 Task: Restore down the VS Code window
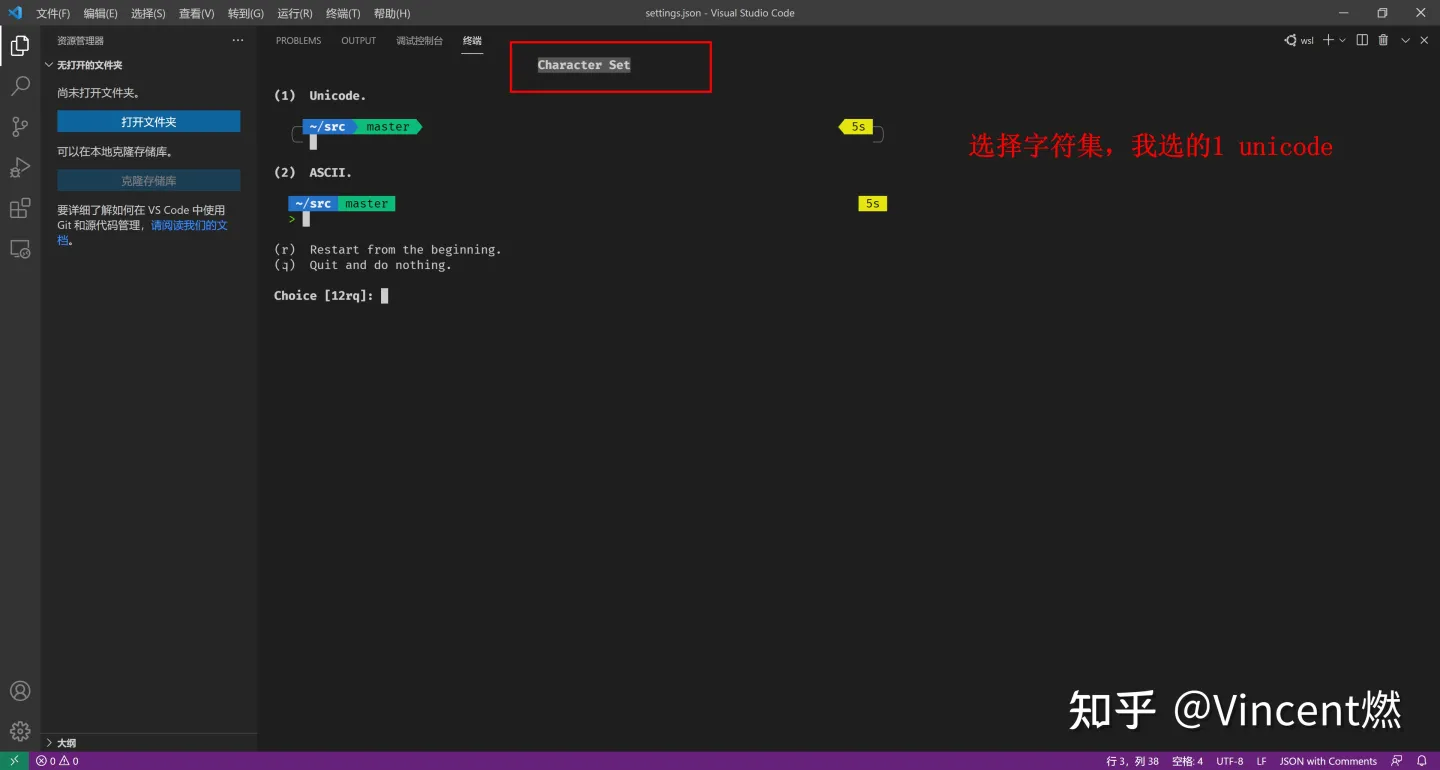pos(1382,13)
